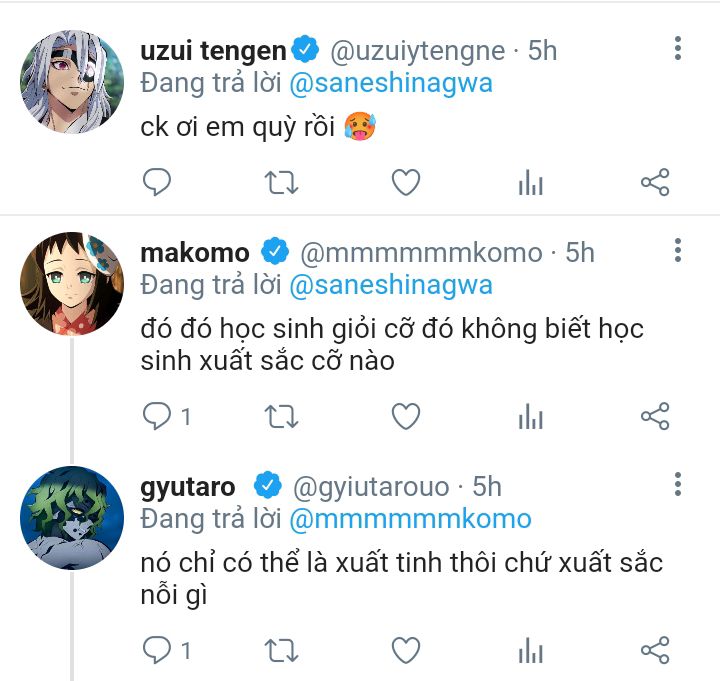Open @mmmmmmkomo mention in gyutaro's reply
This screenshot has height=681, width=720.
tap(410, 519)
